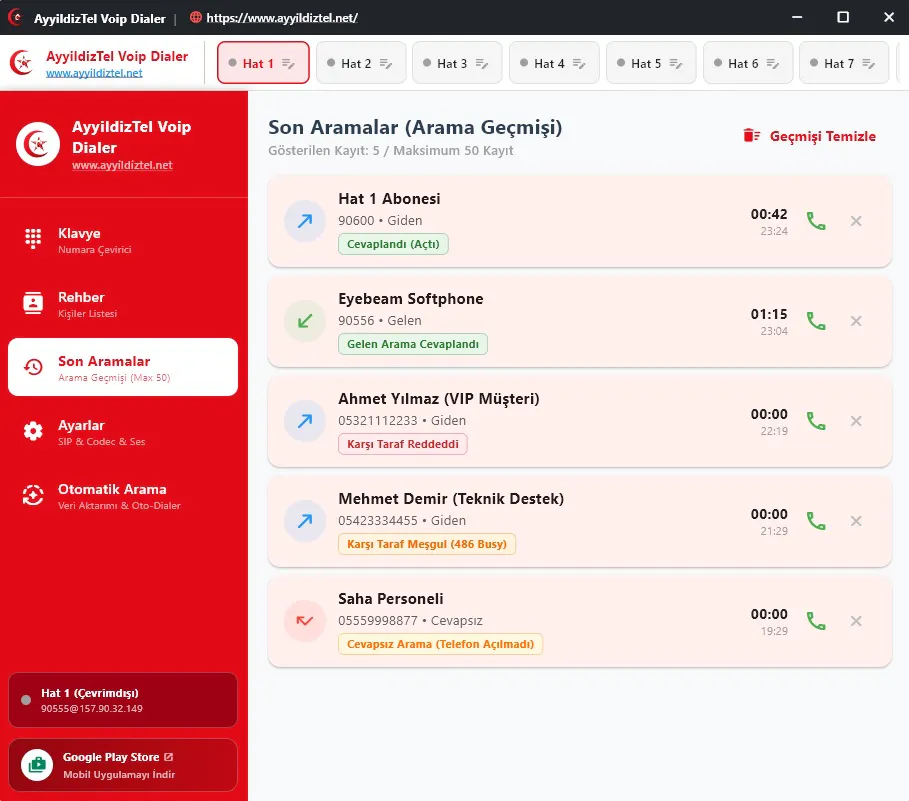The height and width of the screenshot is (801, 909).
Task: Select the Hat 3 line tab
Action: point(457,63)
